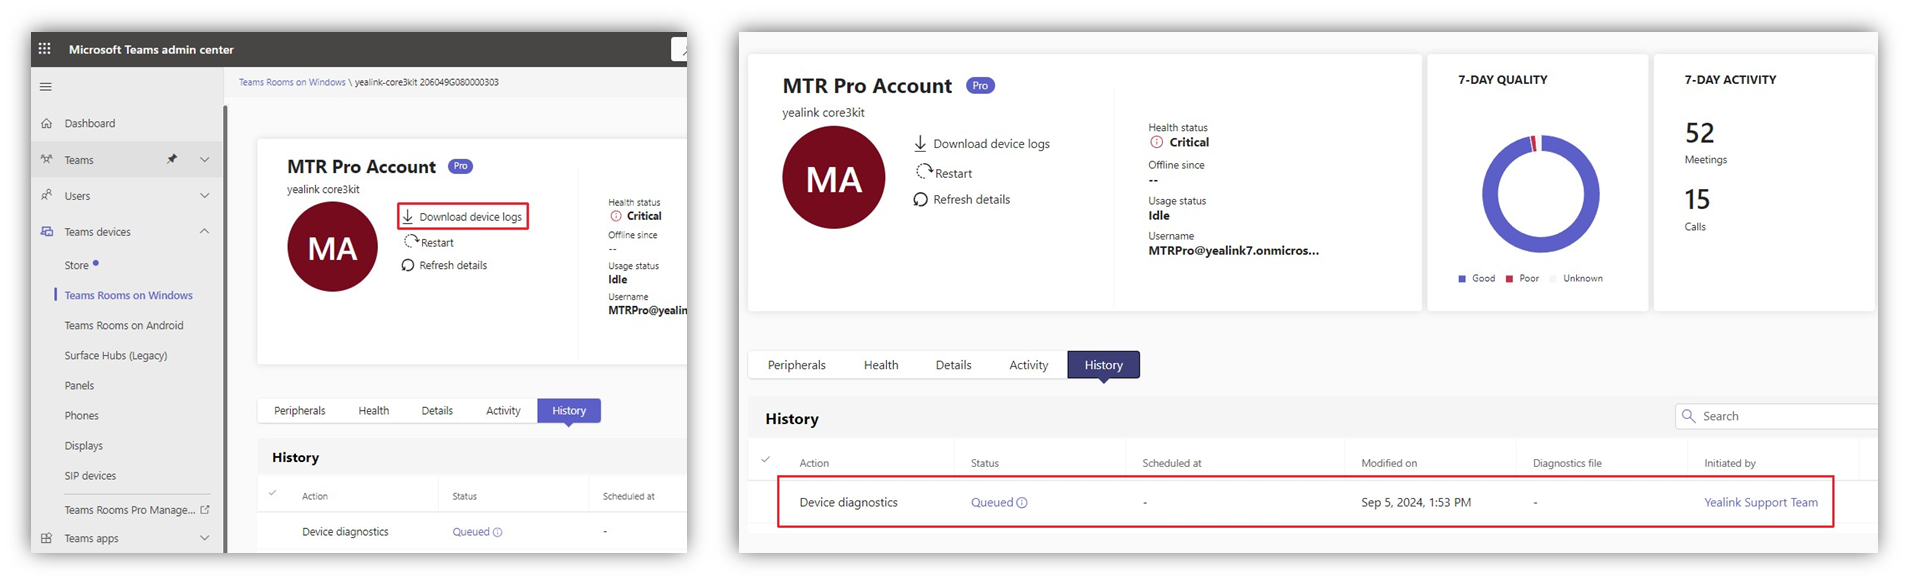
Task: Click the large MA avatar in right panel
Action: [834, 178]
